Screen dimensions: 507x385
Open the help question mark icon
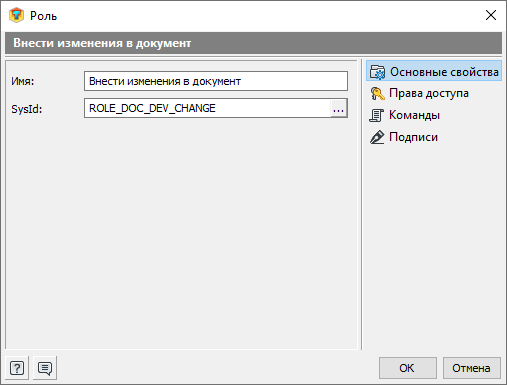[x=17, y=368]
